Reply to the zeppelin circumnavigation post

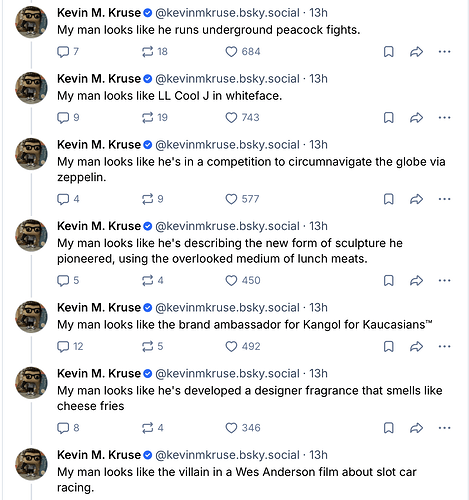[63, 199]
